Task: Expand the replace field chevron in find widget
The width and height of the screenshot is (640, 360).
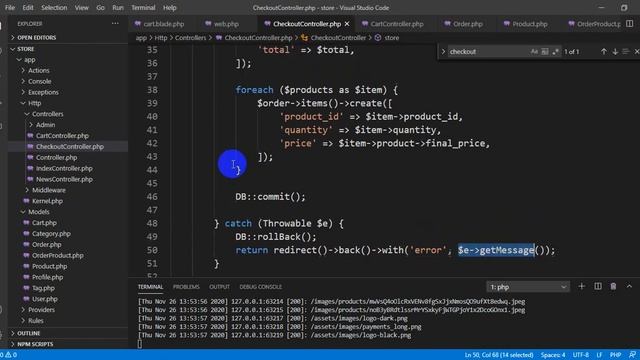Action: tap(443, 51)
